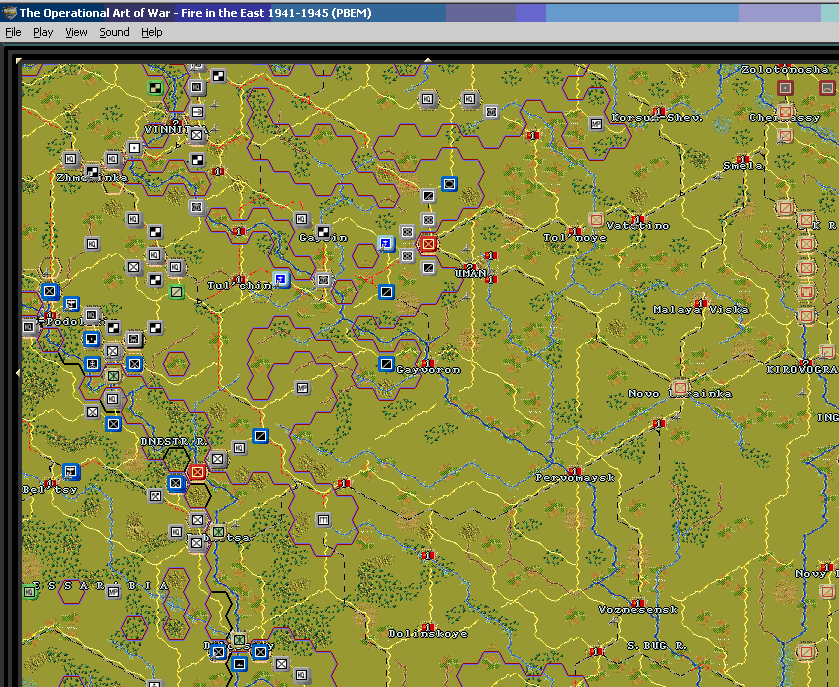Select the red infantry unit at Uman

click(x=428, y=244)
